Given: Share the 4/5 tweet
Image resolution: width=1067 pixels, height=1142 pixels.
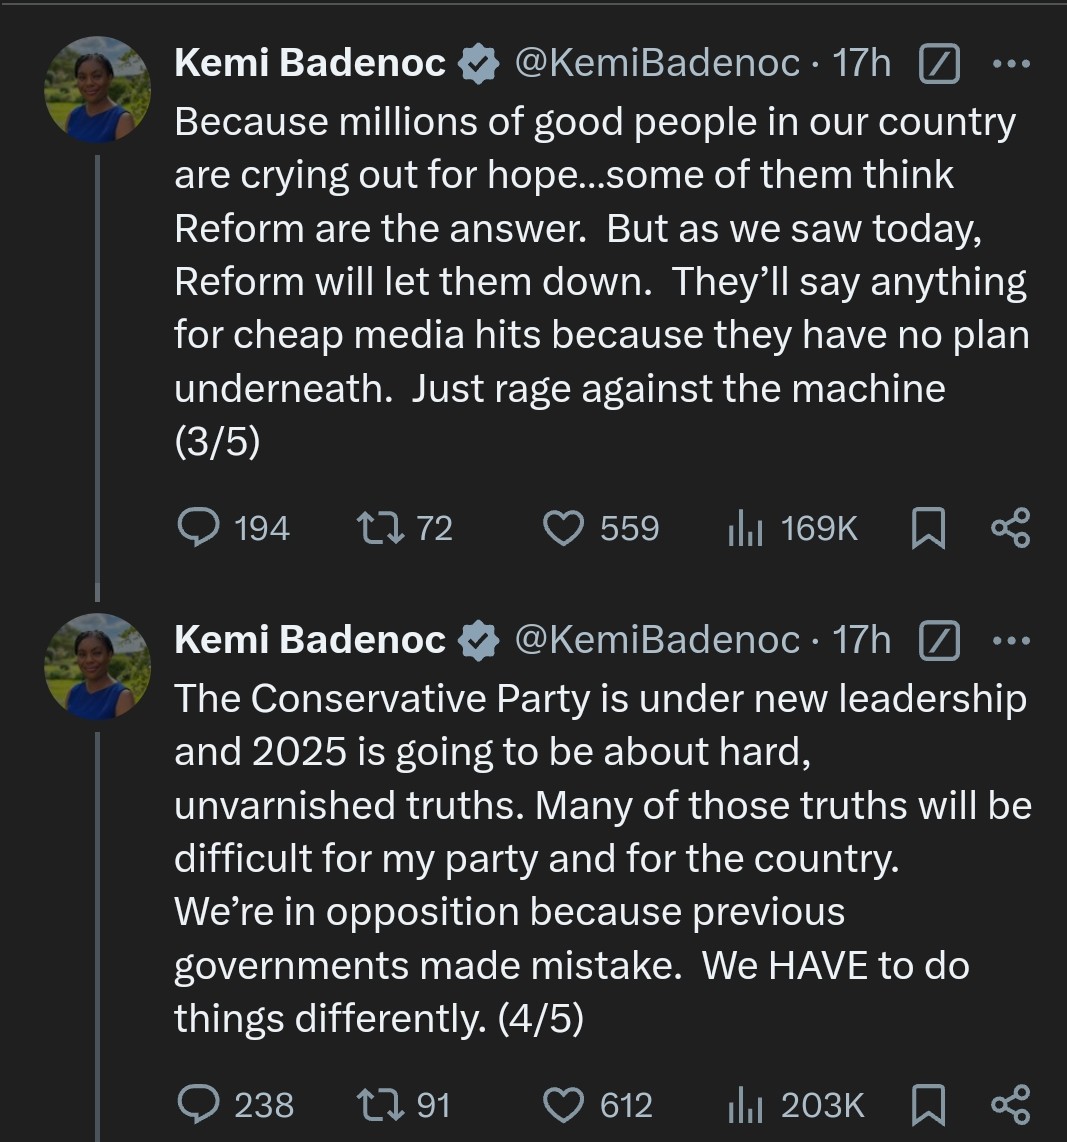Looking at the screenshot, I should (1009, 1104).
